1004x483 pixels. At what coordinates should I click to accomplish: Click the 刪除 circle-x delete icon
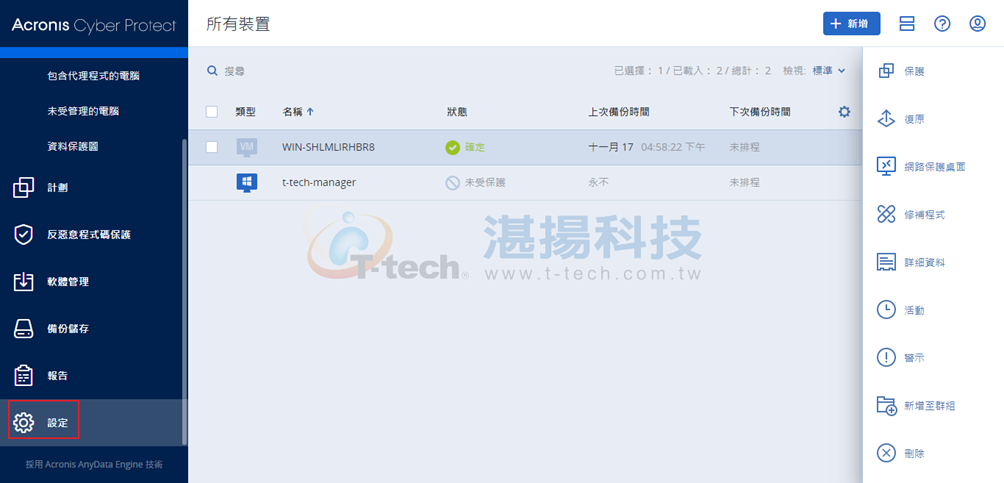886,453
